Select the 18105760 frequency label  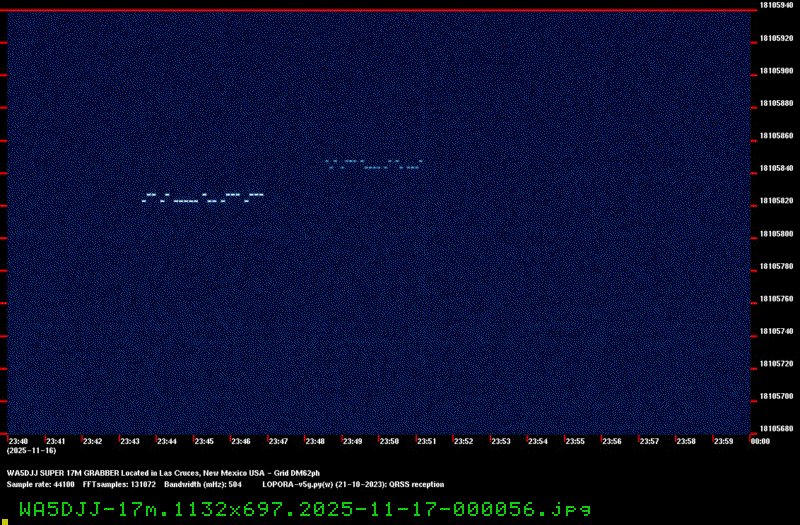click(777, 299)
